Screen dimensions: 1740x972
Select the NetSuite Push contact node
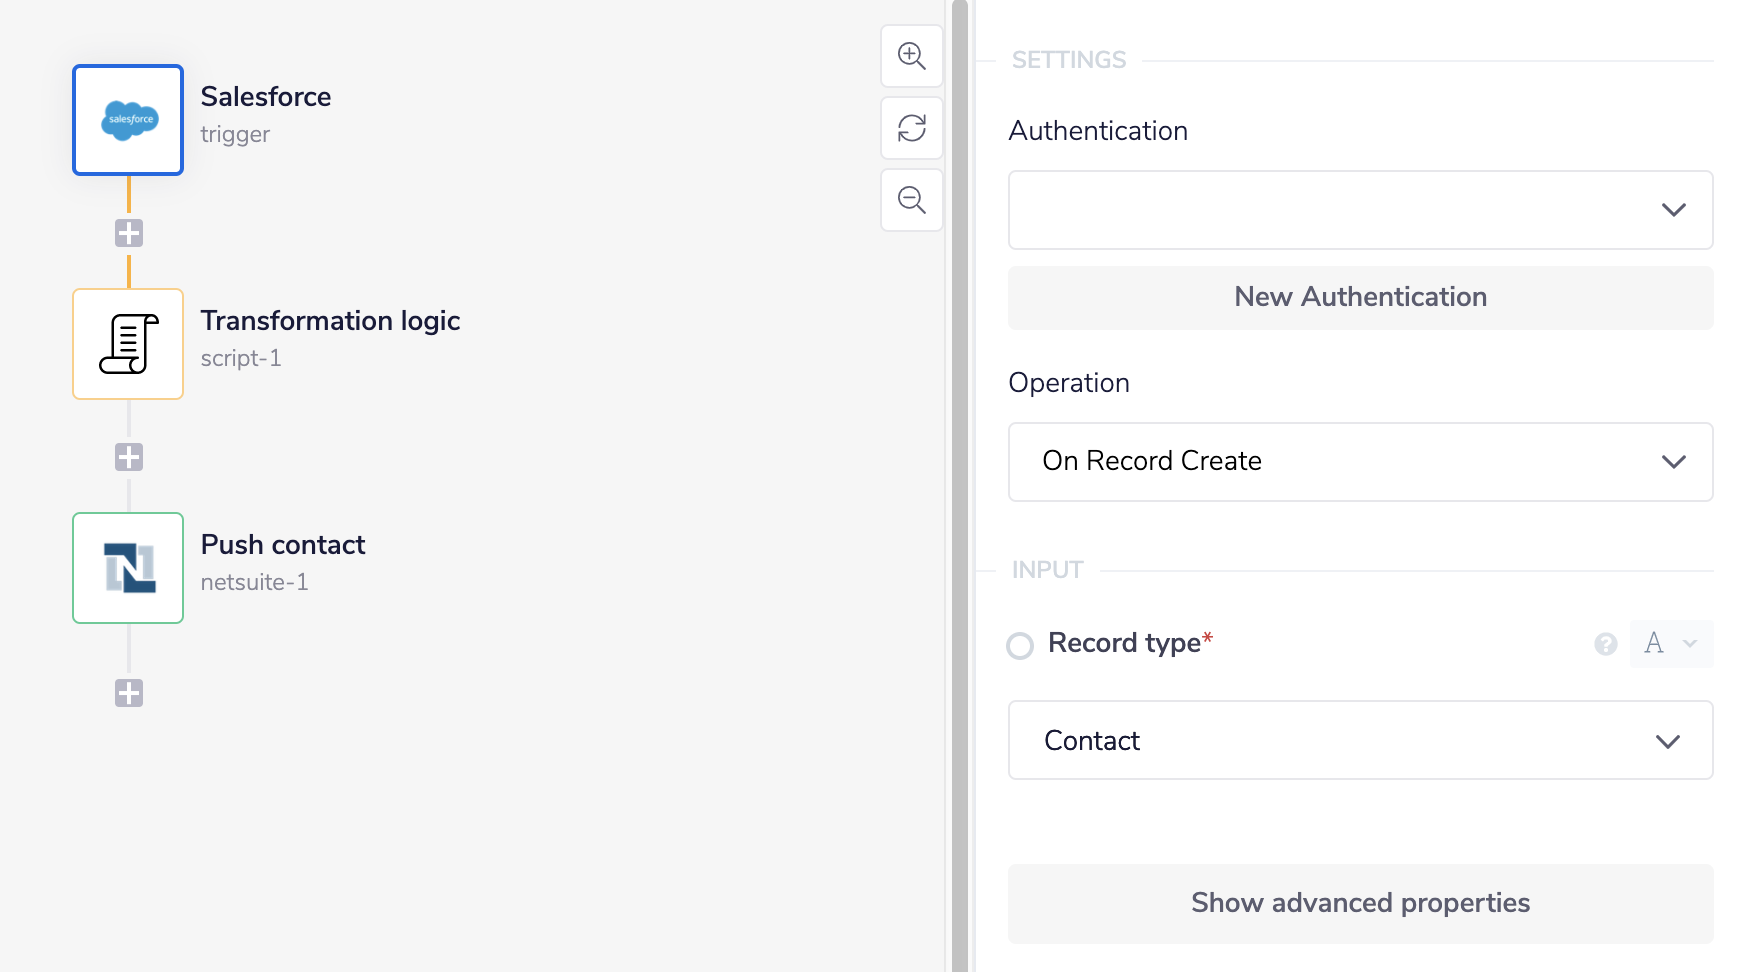pos(127,567)
